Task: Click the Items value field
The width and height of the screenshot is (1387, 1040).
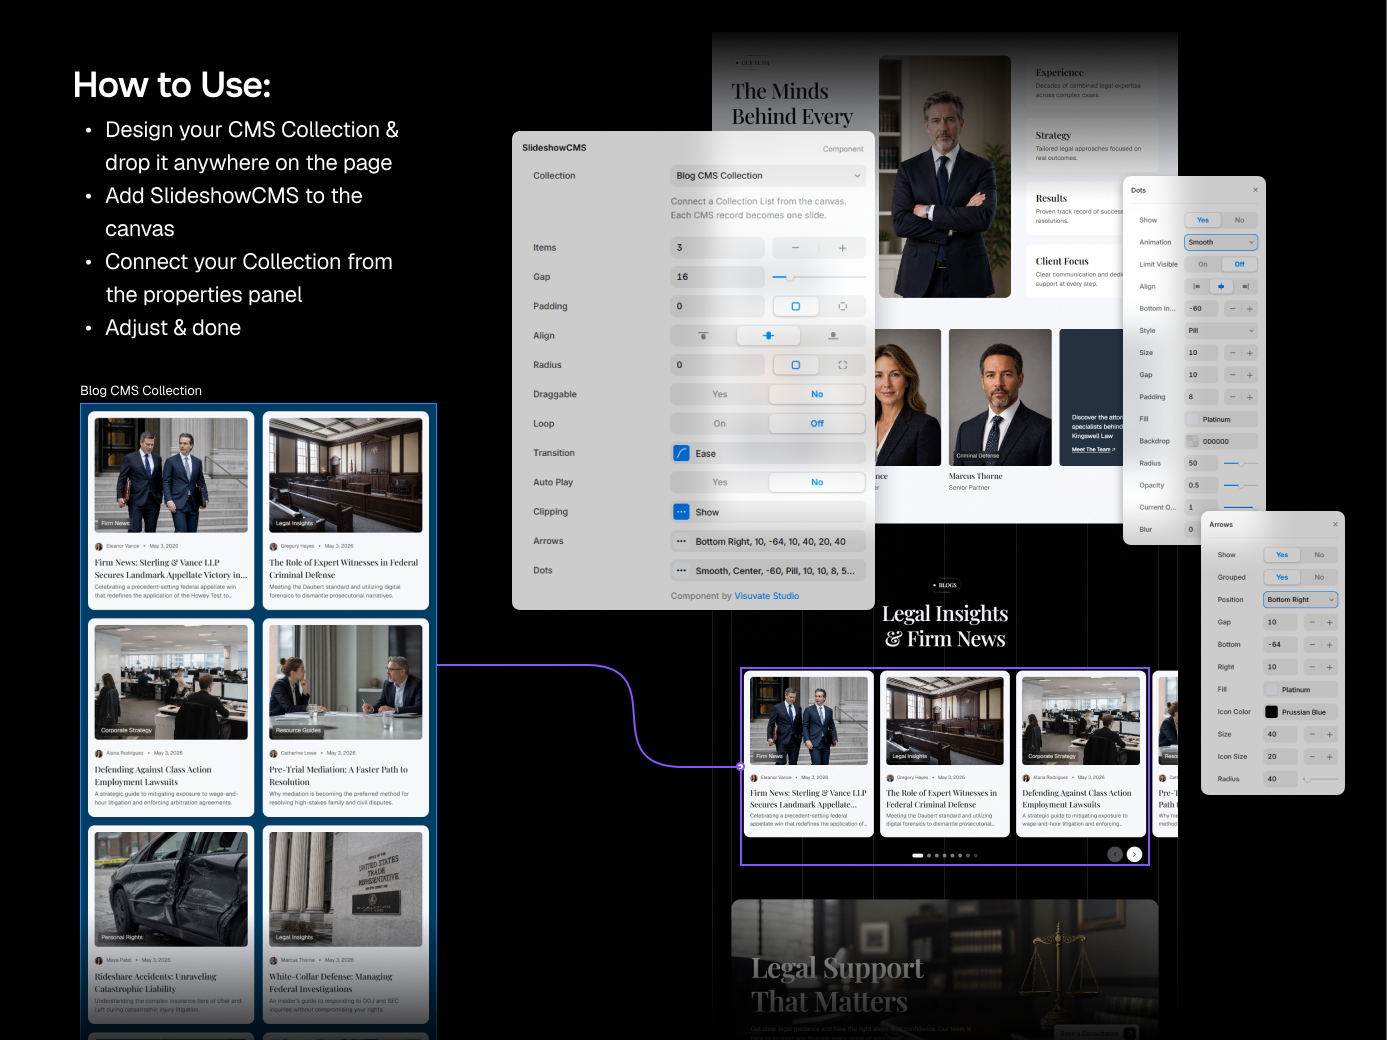Action: pyautogui.click(x=718, y=248)
